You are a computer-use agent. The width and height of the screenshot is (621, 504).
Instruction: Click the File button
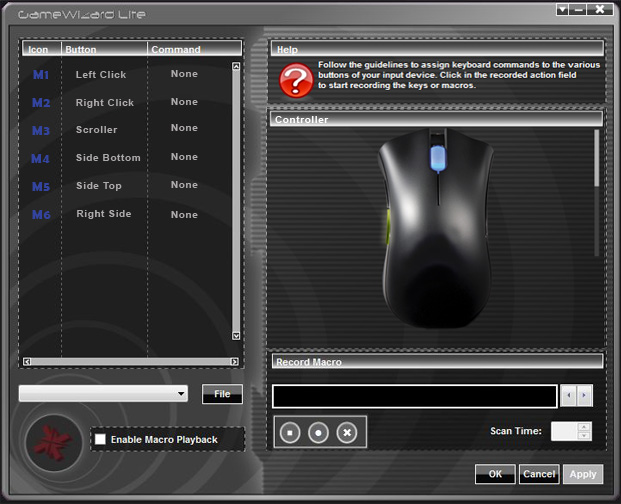[222, 394]
